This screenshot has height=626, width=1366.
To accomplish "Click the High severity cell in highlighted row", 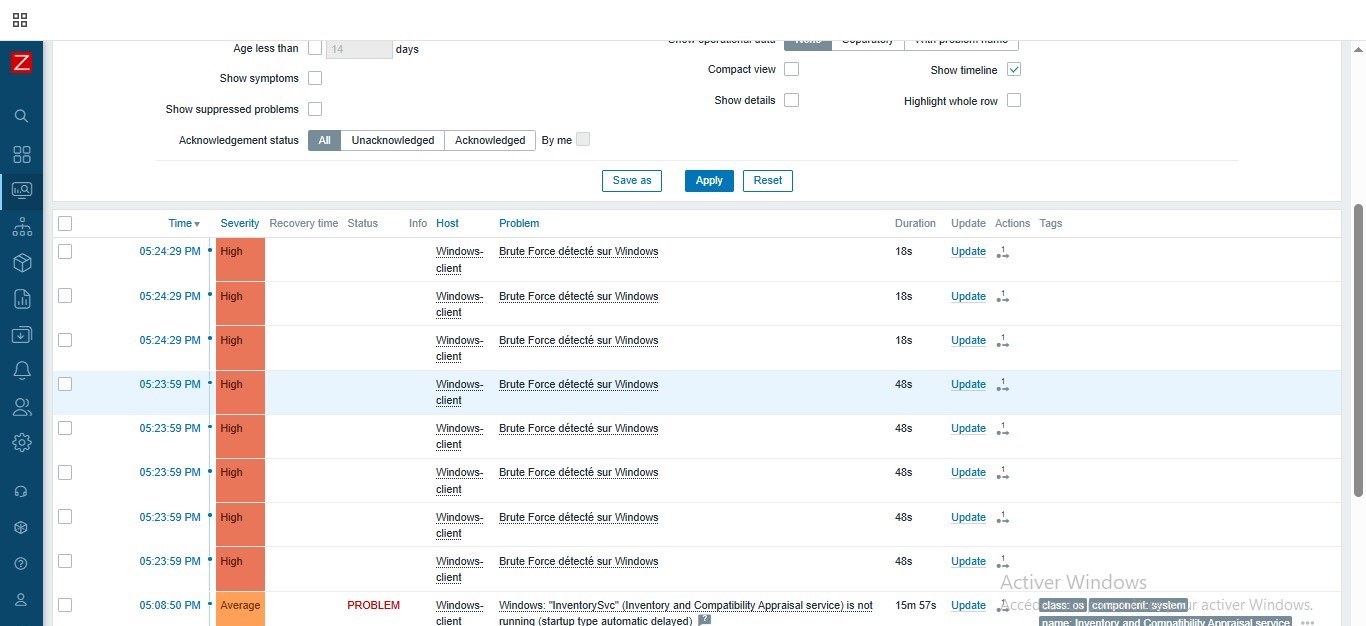I will click(240, 392).
